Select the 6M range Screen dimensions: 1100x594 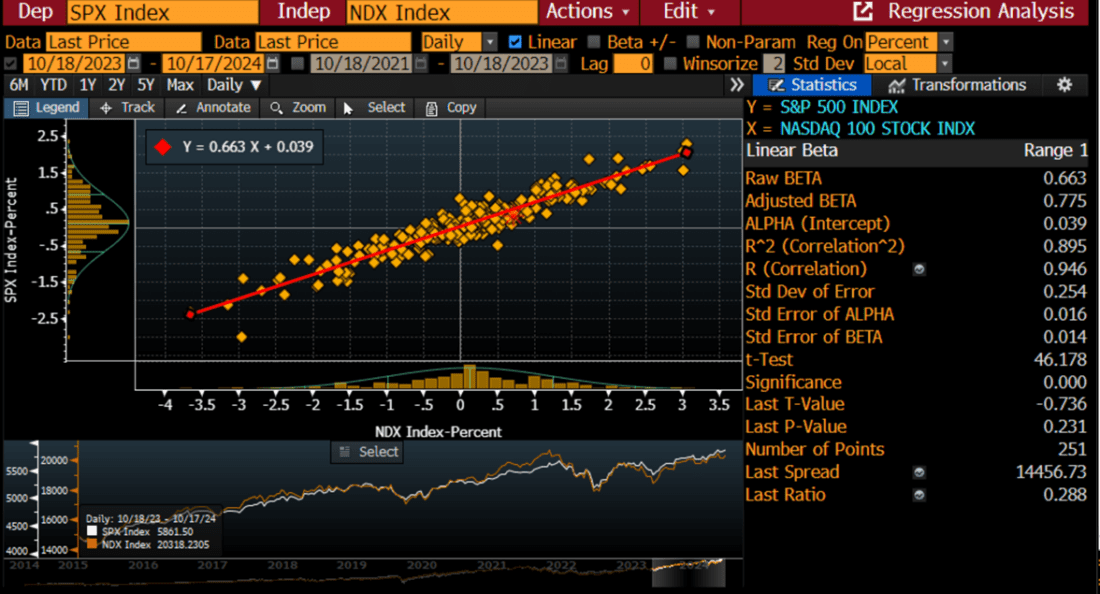pyautogui.click(x=19, y=86)
